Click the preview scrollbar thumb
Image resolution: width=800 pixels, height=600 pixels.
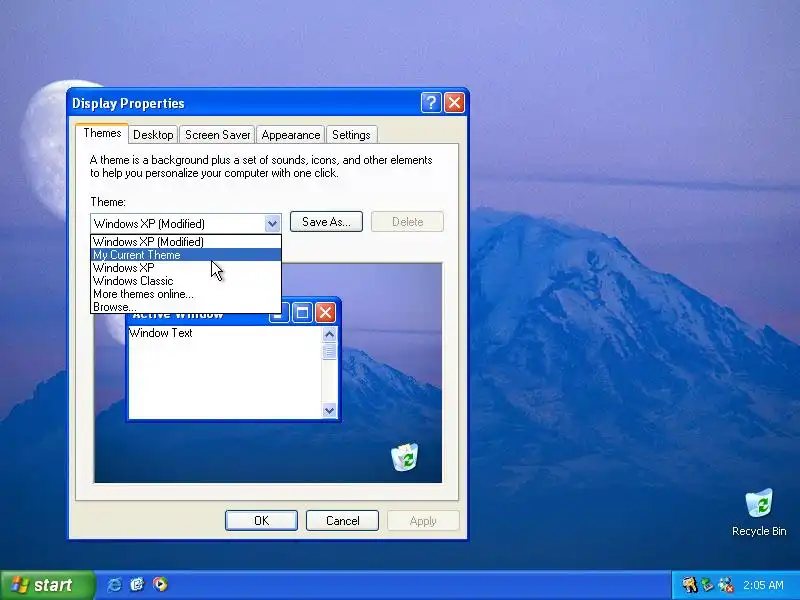(x=330, y=351)
